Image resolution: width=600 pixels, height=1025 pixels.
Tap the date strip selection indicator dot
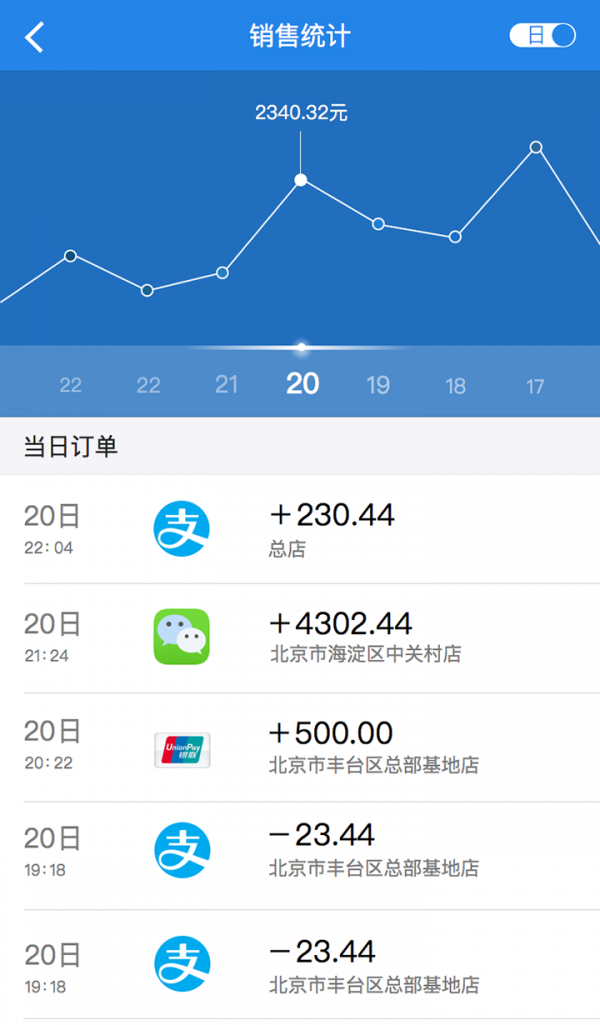pyautogui.click(x=301, y=347)
